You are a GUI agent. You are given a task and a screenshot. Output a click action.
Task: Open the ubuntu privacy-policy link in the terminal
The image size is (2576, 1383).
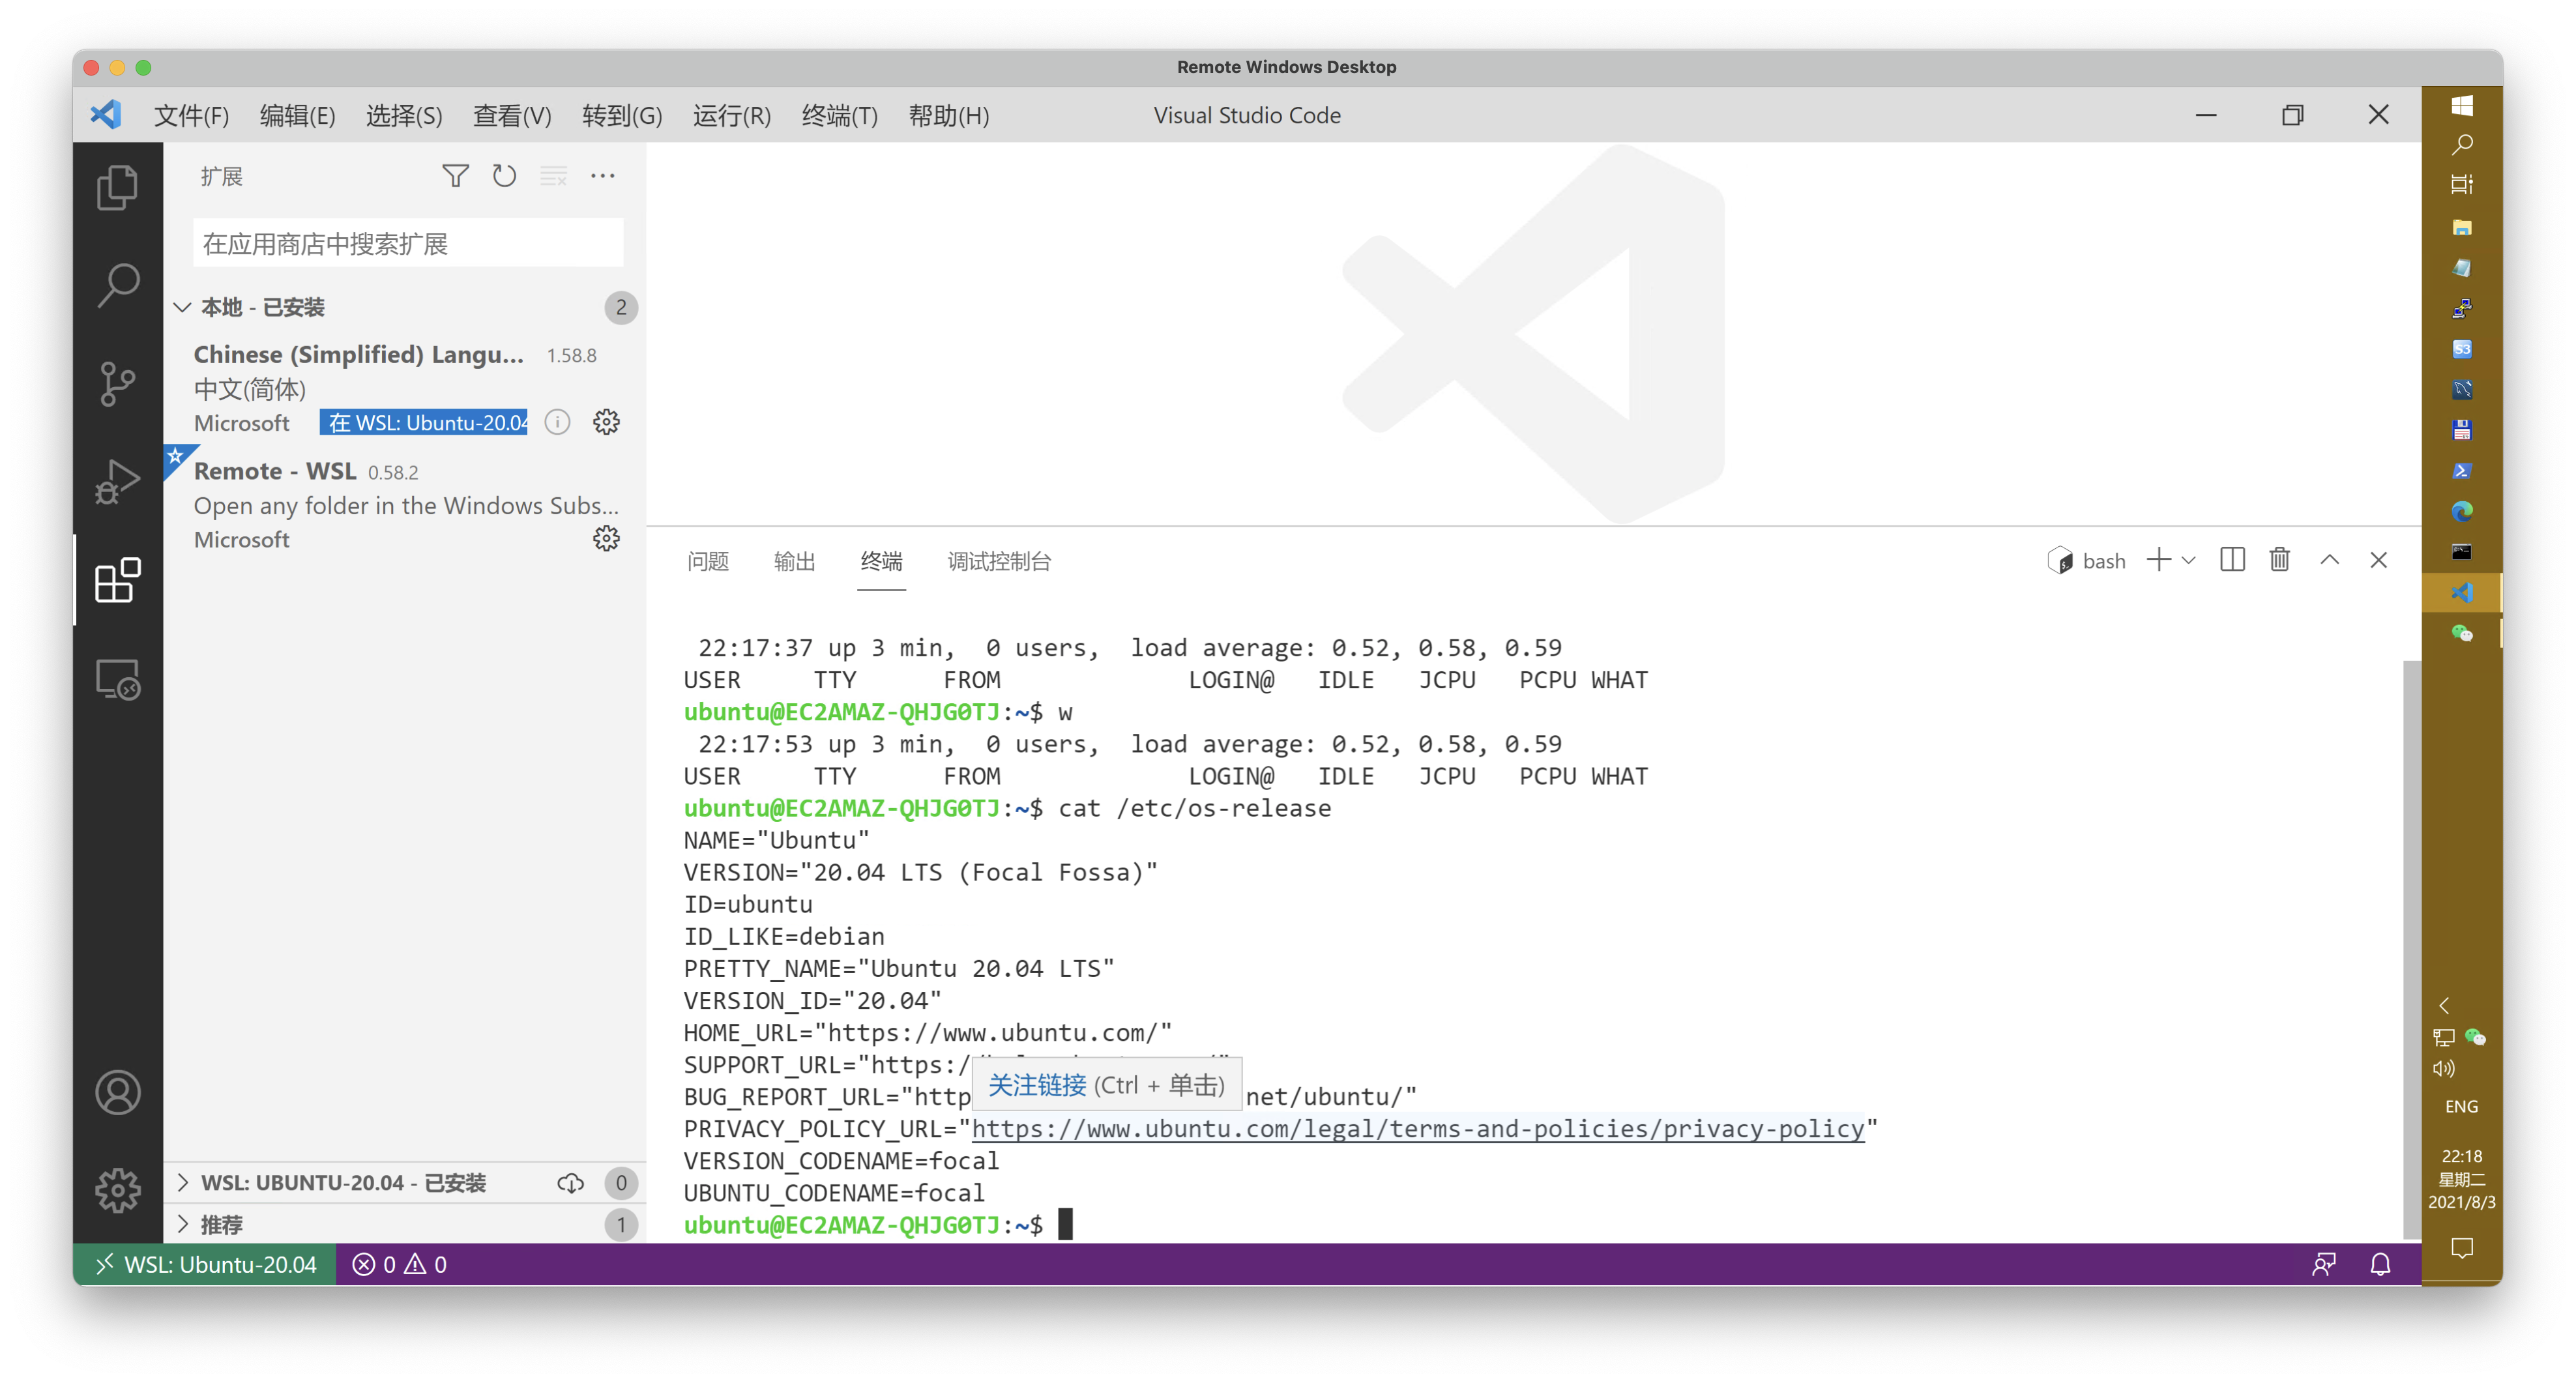pos(1417,1129)
